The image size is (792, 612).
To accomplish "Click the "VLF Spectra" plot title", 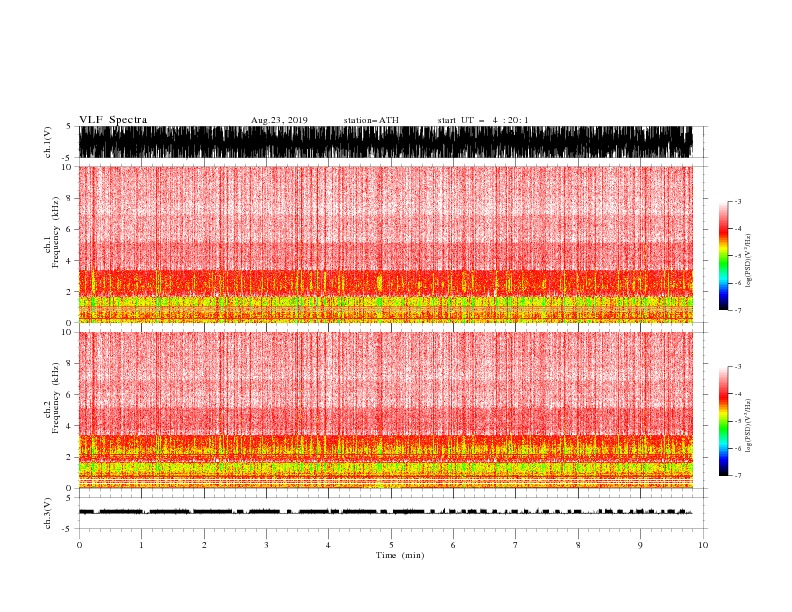I will (x=113, y=120).
